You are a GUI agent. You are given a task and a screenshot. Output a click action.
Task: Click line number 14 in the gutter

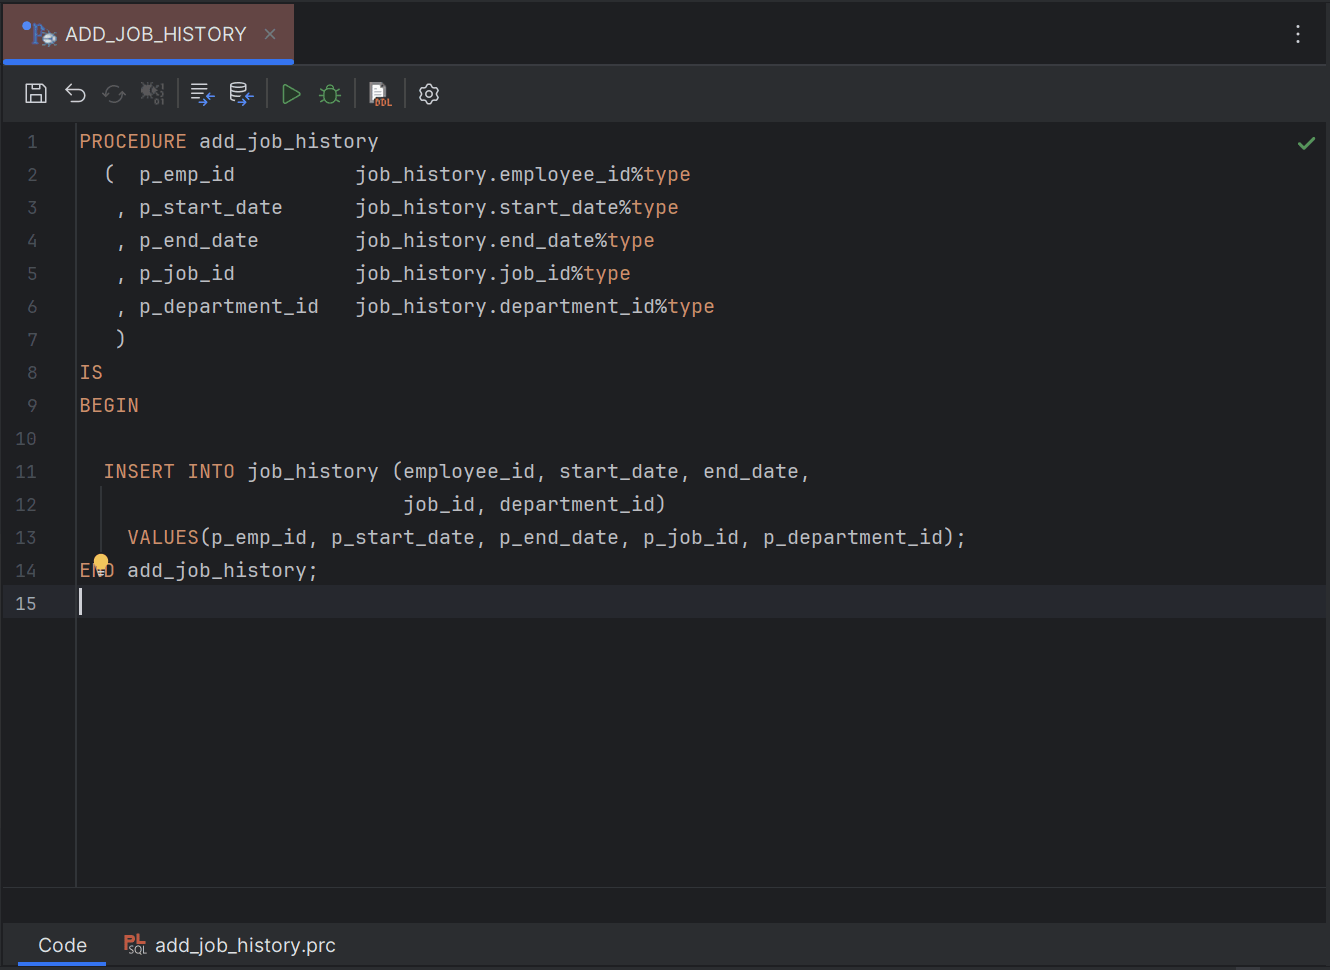[x=26, y=570]
